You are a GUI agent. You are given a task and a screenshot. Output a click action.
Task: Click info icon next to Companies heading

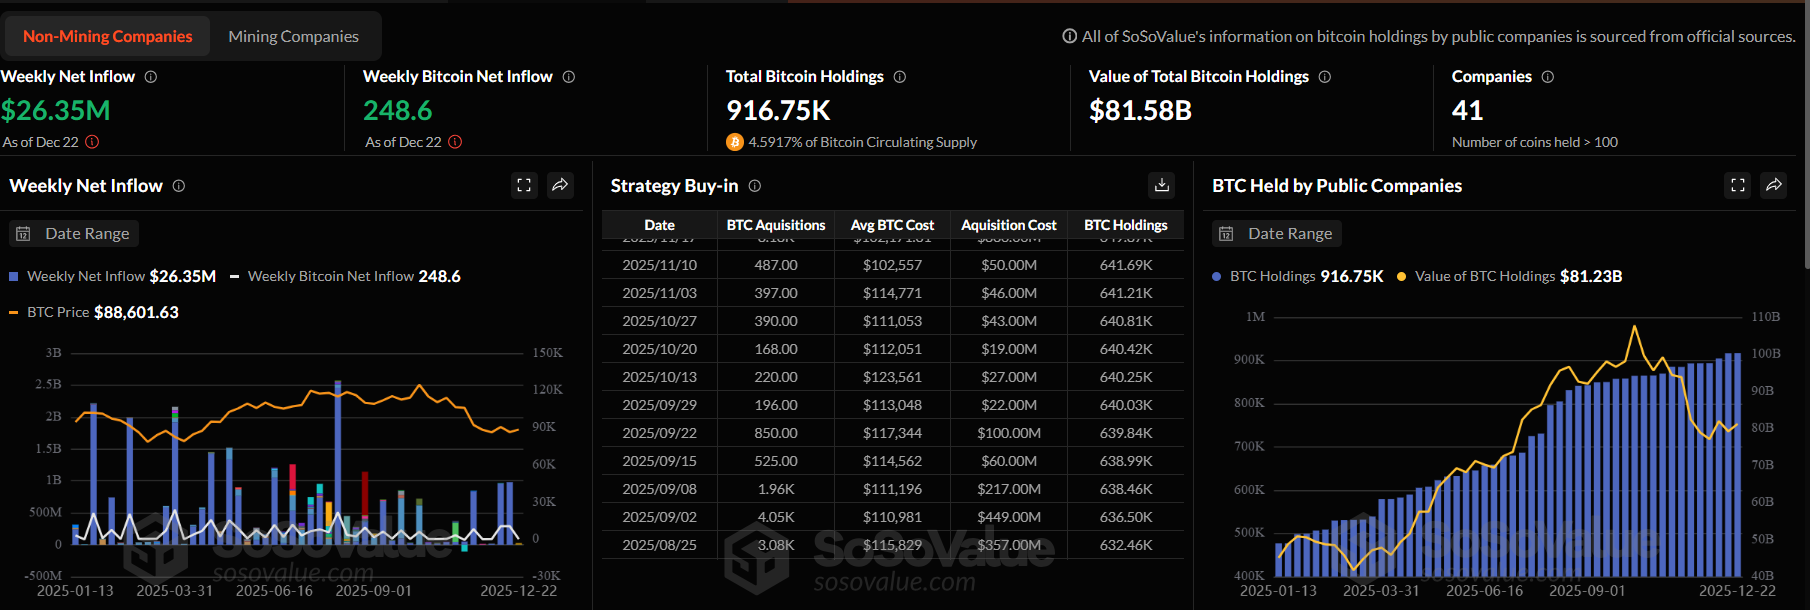[1548, 77]
